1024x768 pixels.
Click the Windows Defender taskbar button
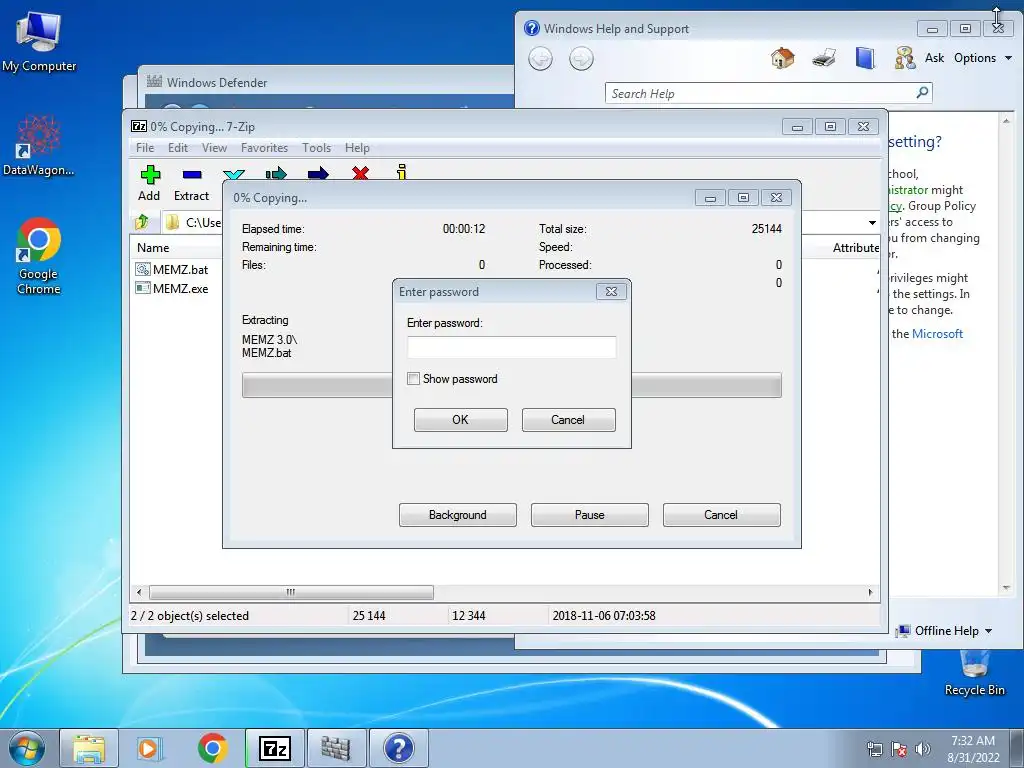click(336, 748)
